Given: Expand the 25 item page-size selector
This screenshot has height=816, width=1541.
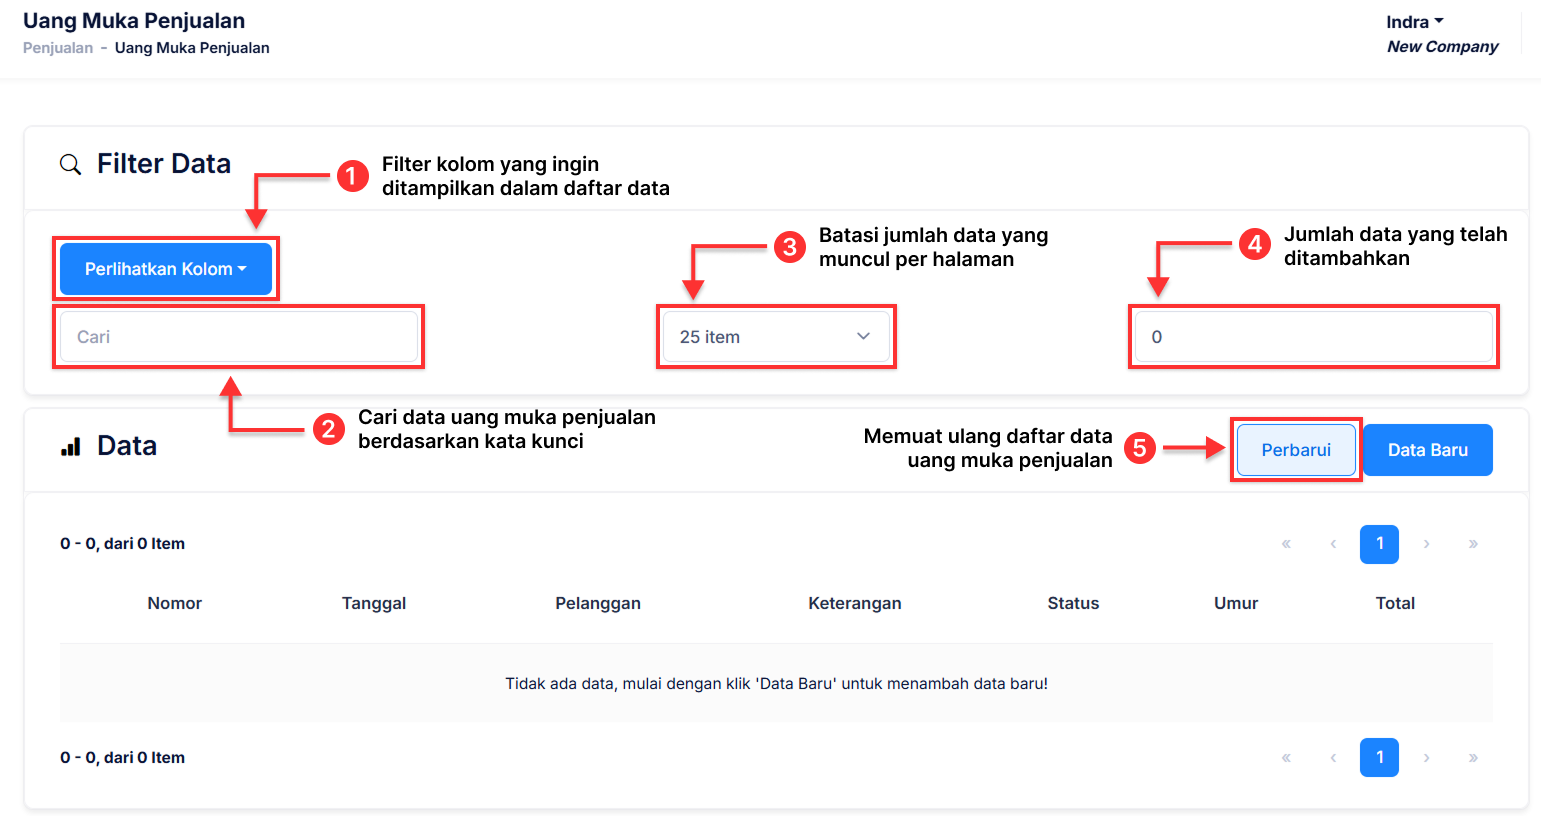Looking at the screenshot, I should pyautogui.click(x=776, y=337).
